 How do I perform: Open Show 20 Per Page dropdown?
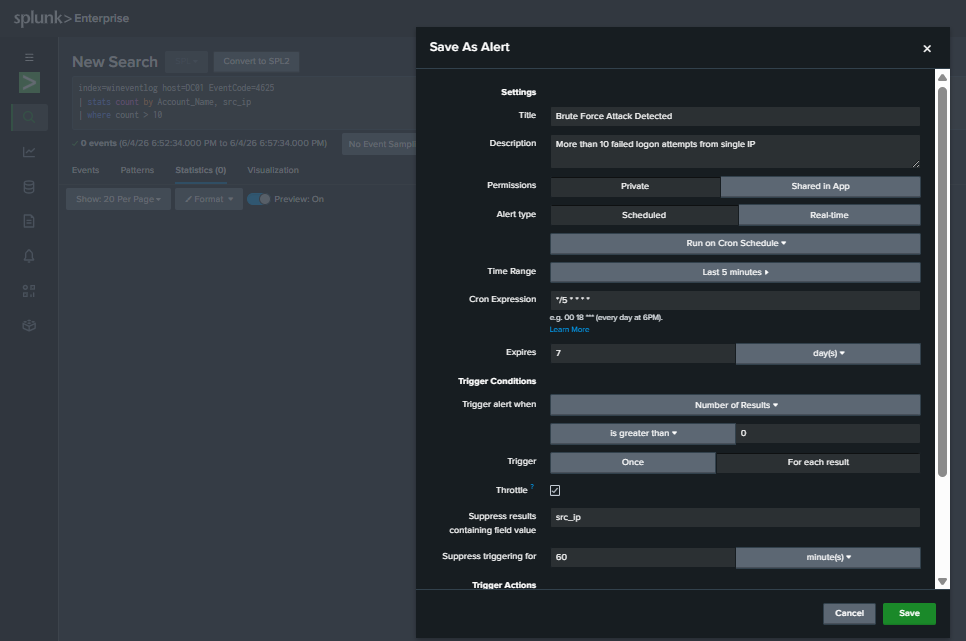tap(118, 199)
